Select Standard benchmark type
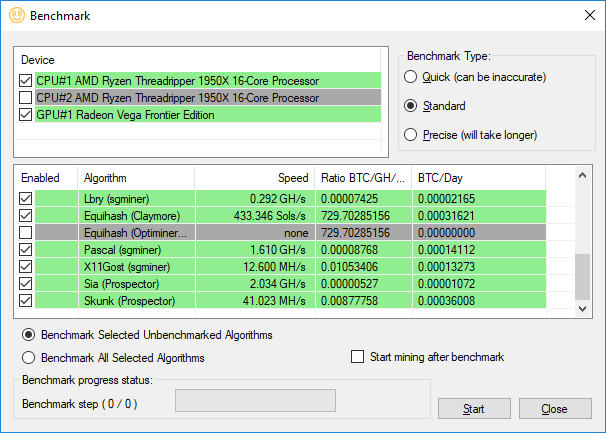Screen dimensions: 606x433 [x=410, y=106]
